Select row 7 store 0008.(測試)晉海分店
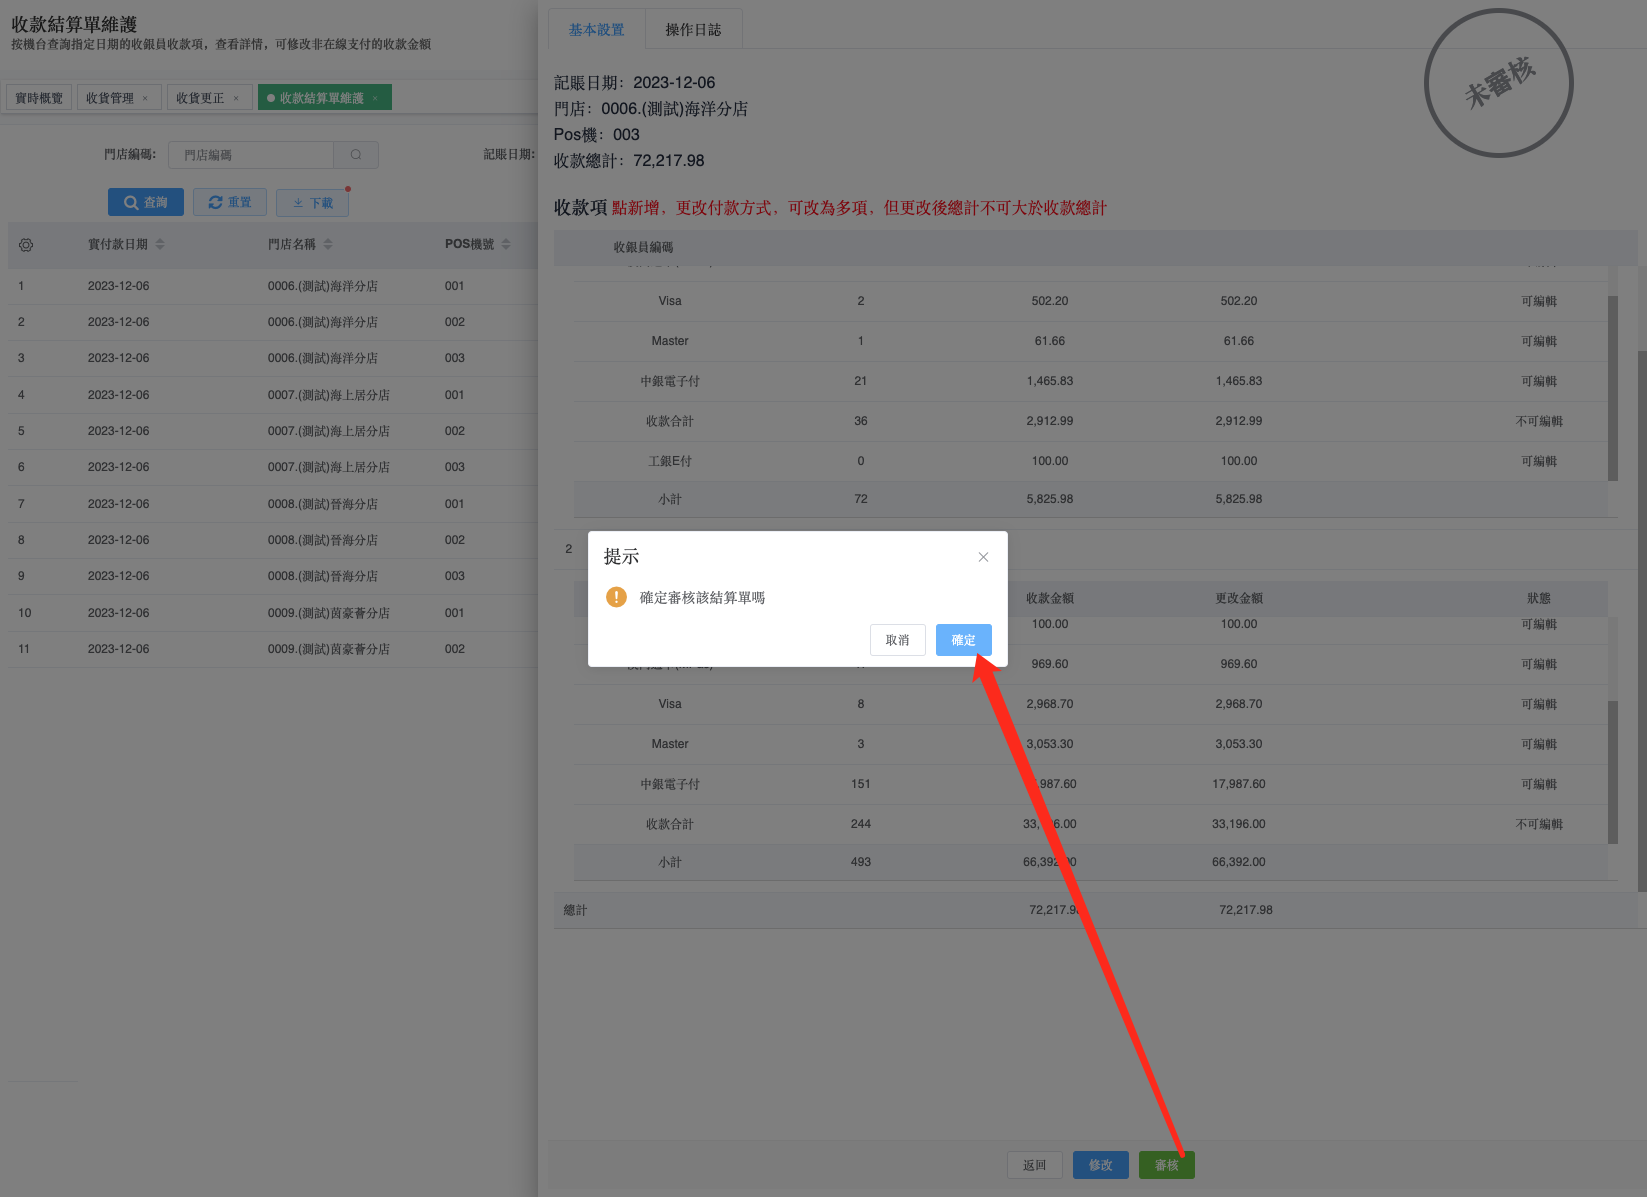Screen dimensions: 1647x1197 tap(323, 504)
